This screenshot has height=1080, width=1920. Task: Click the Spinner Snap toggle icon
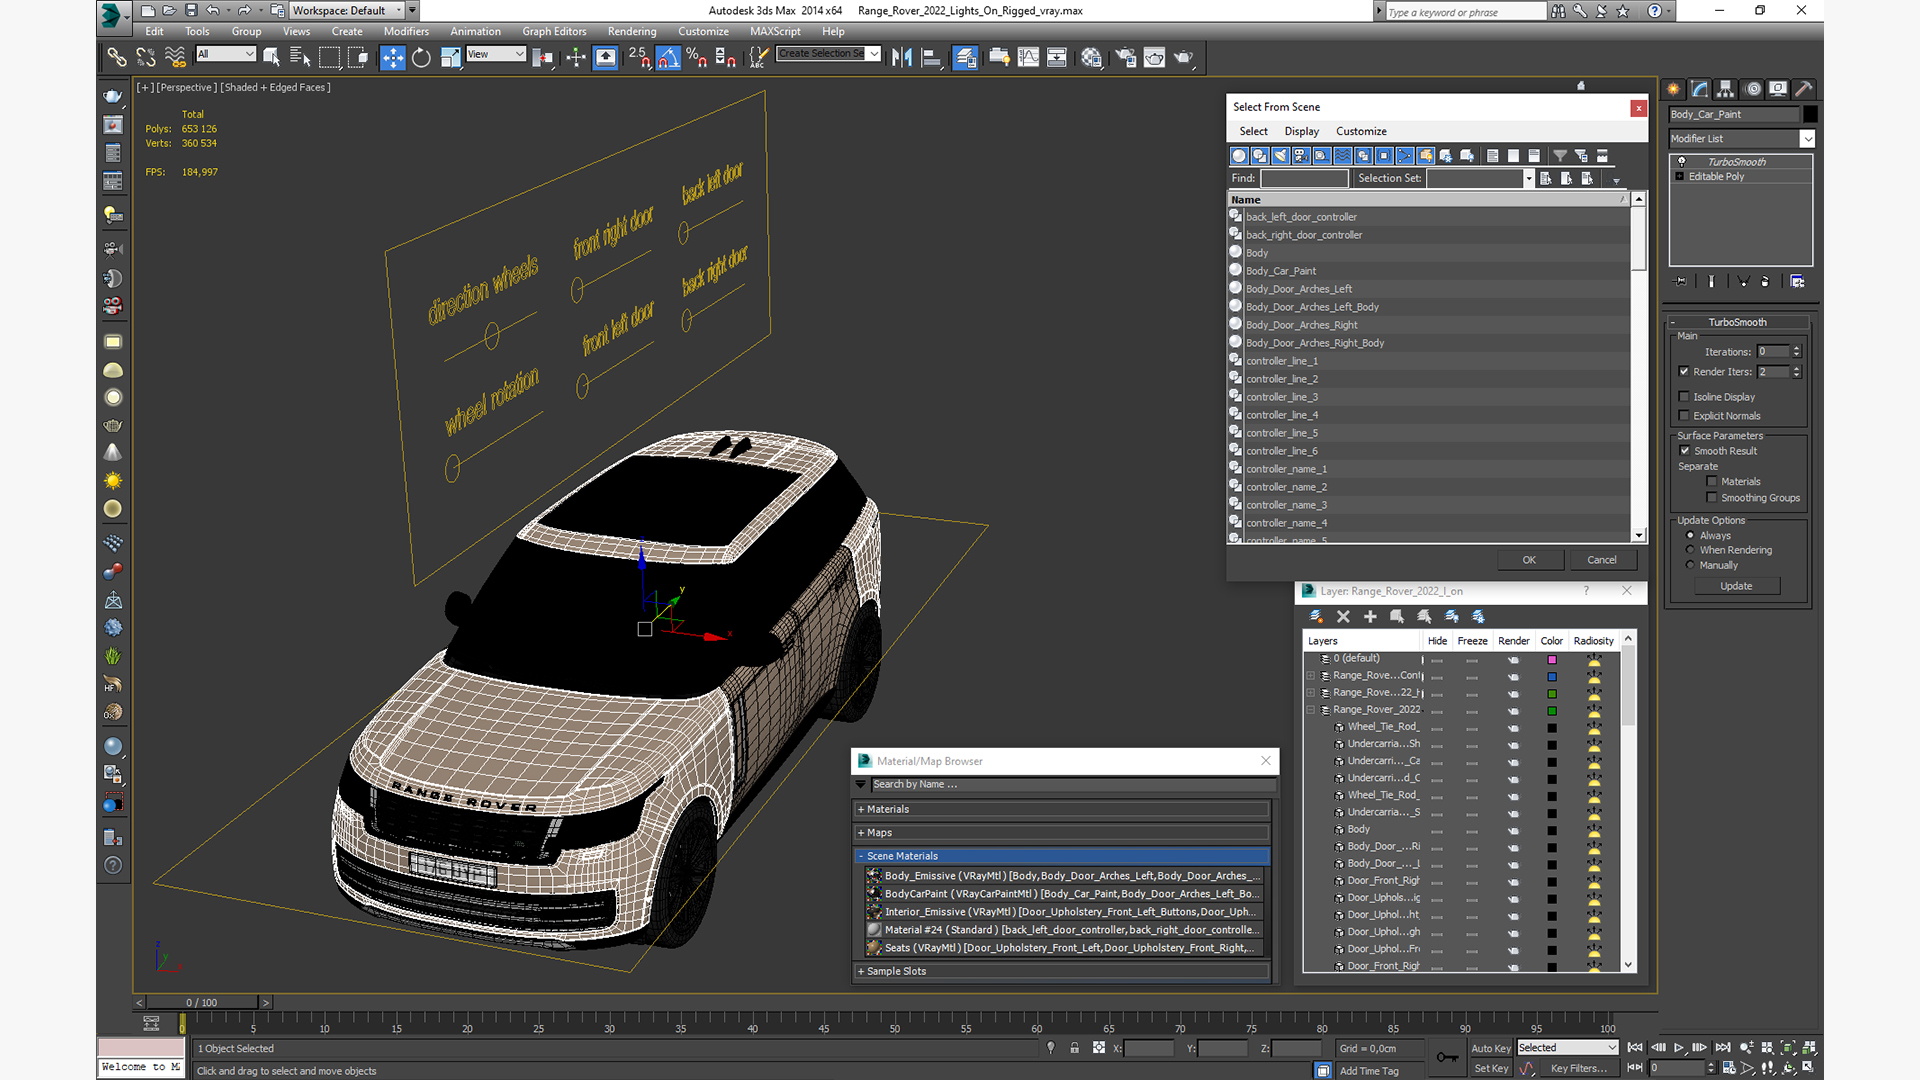(x=726, y=58)
